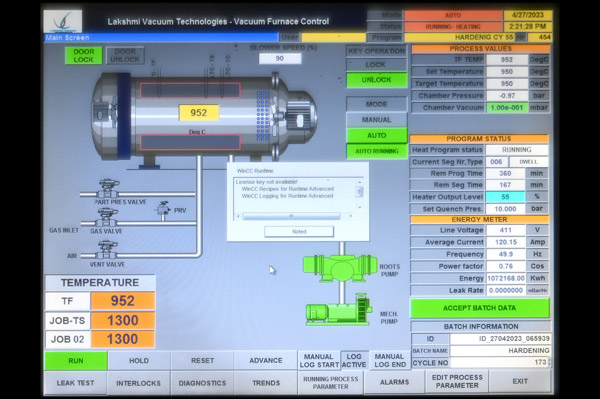Select the Part Pres Valve symbol
Screen dimensions: 600x399
pos(108,188)
